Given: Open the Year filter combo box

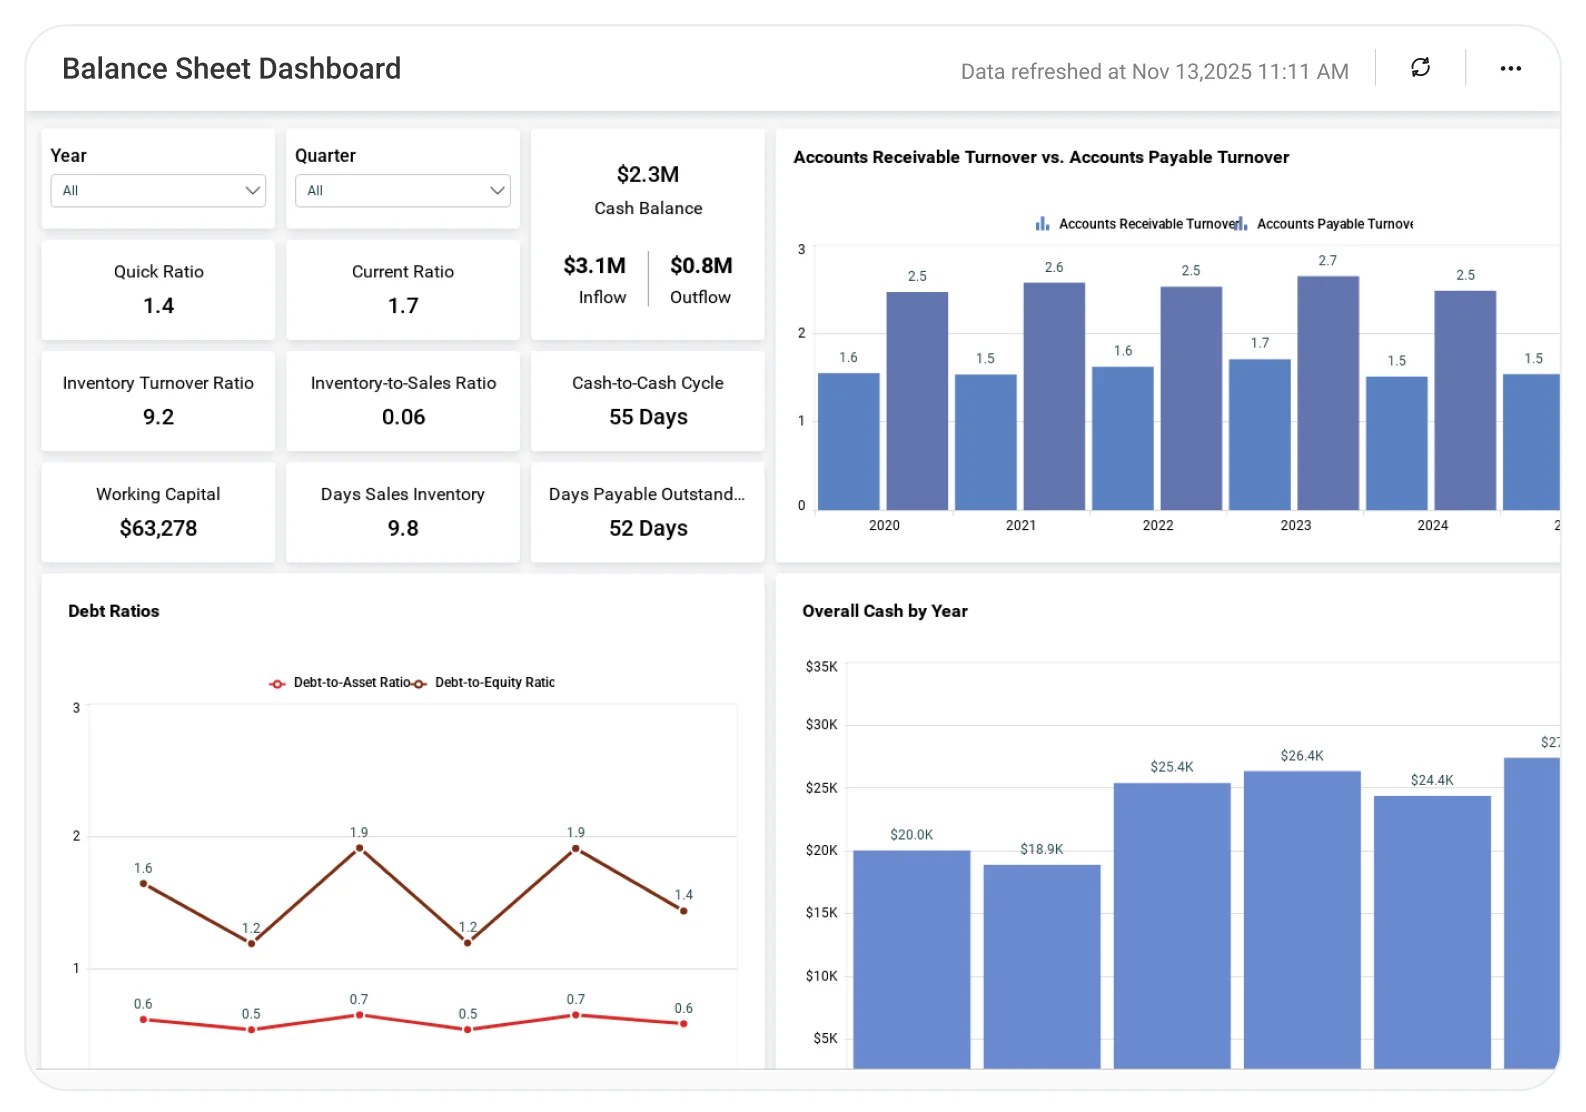Looking at the screenshot, I should 150,190.
